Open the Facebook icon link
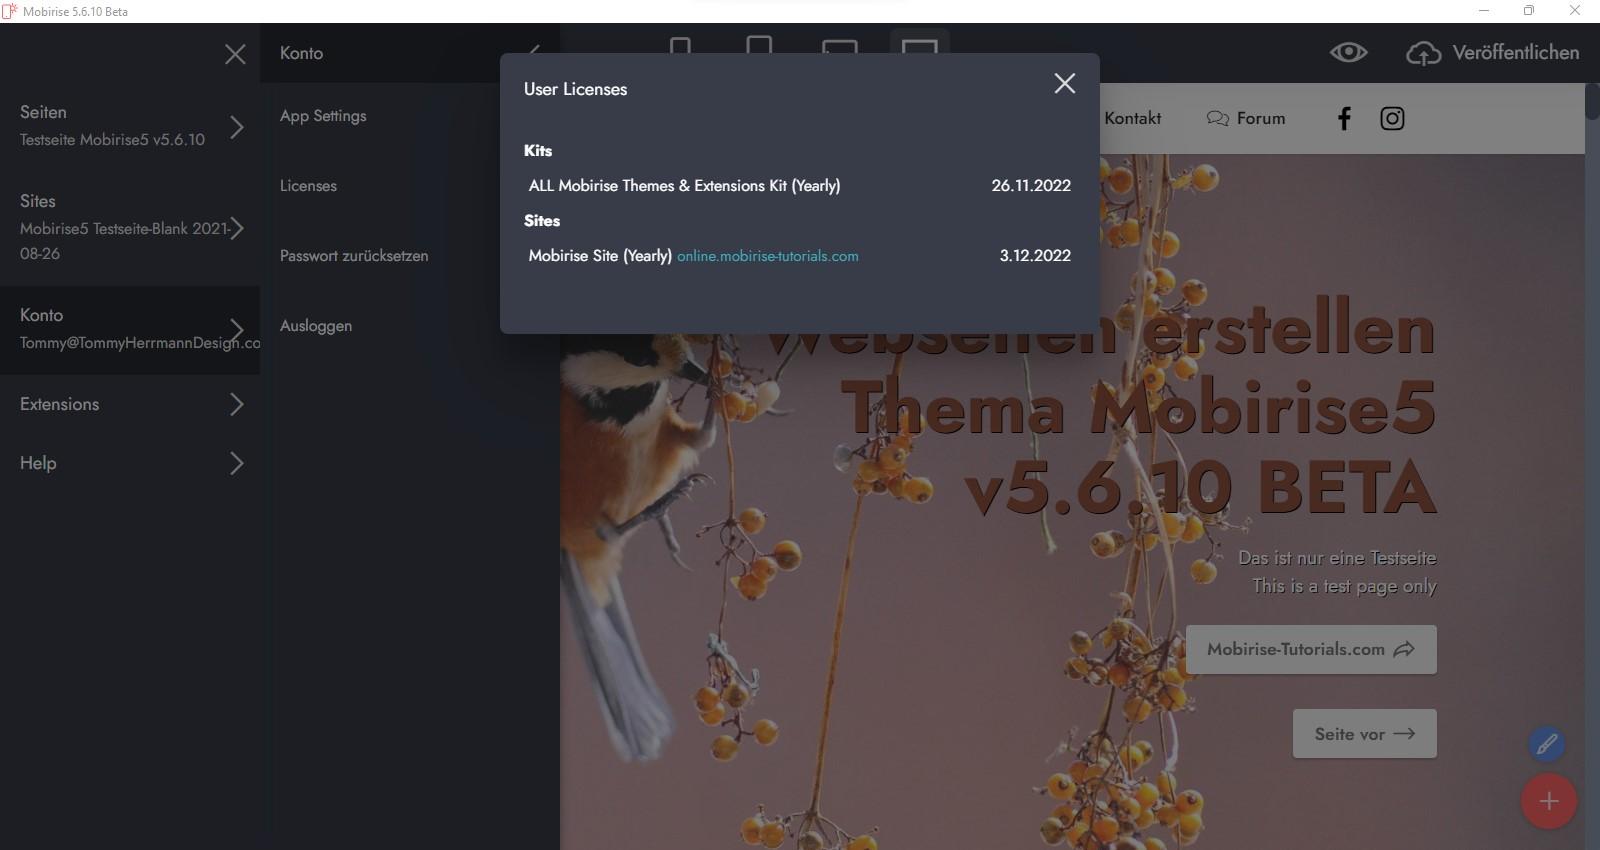 point(1344,119)
